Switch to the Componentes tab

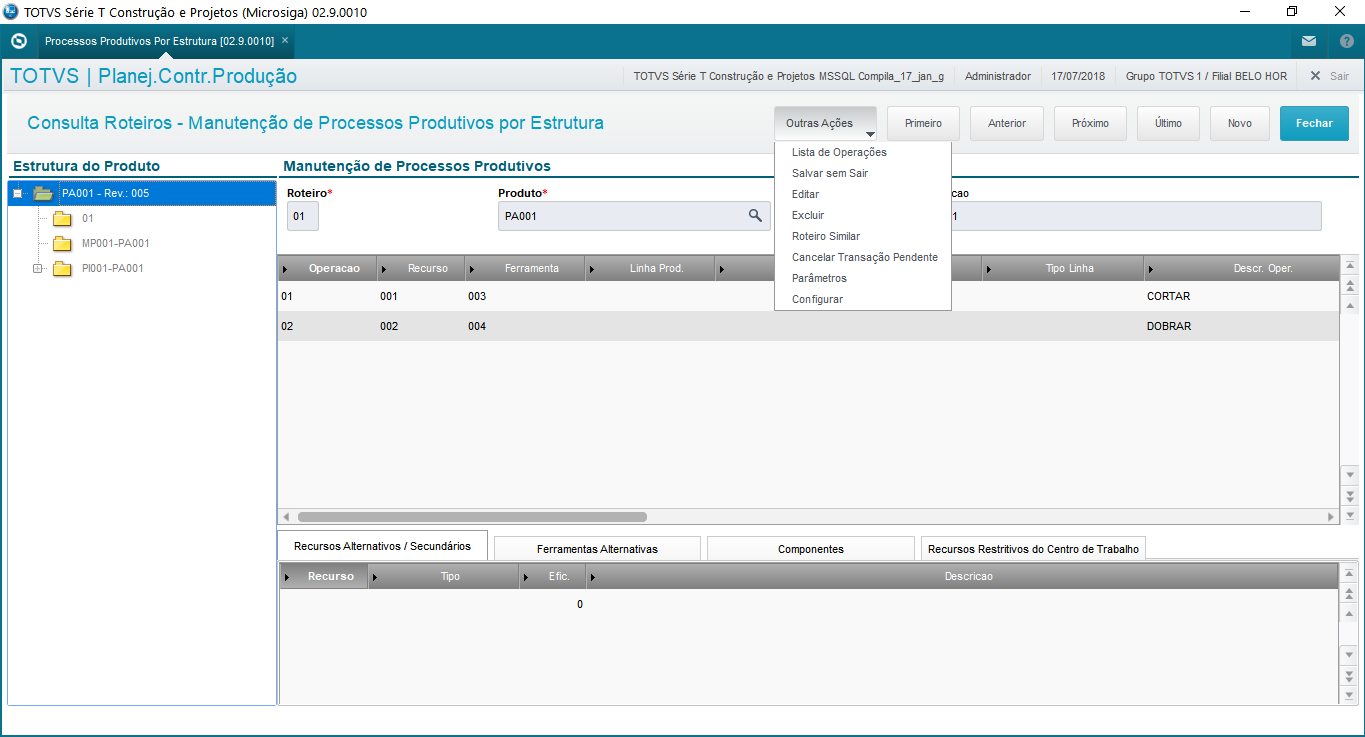tap(811, 549)
